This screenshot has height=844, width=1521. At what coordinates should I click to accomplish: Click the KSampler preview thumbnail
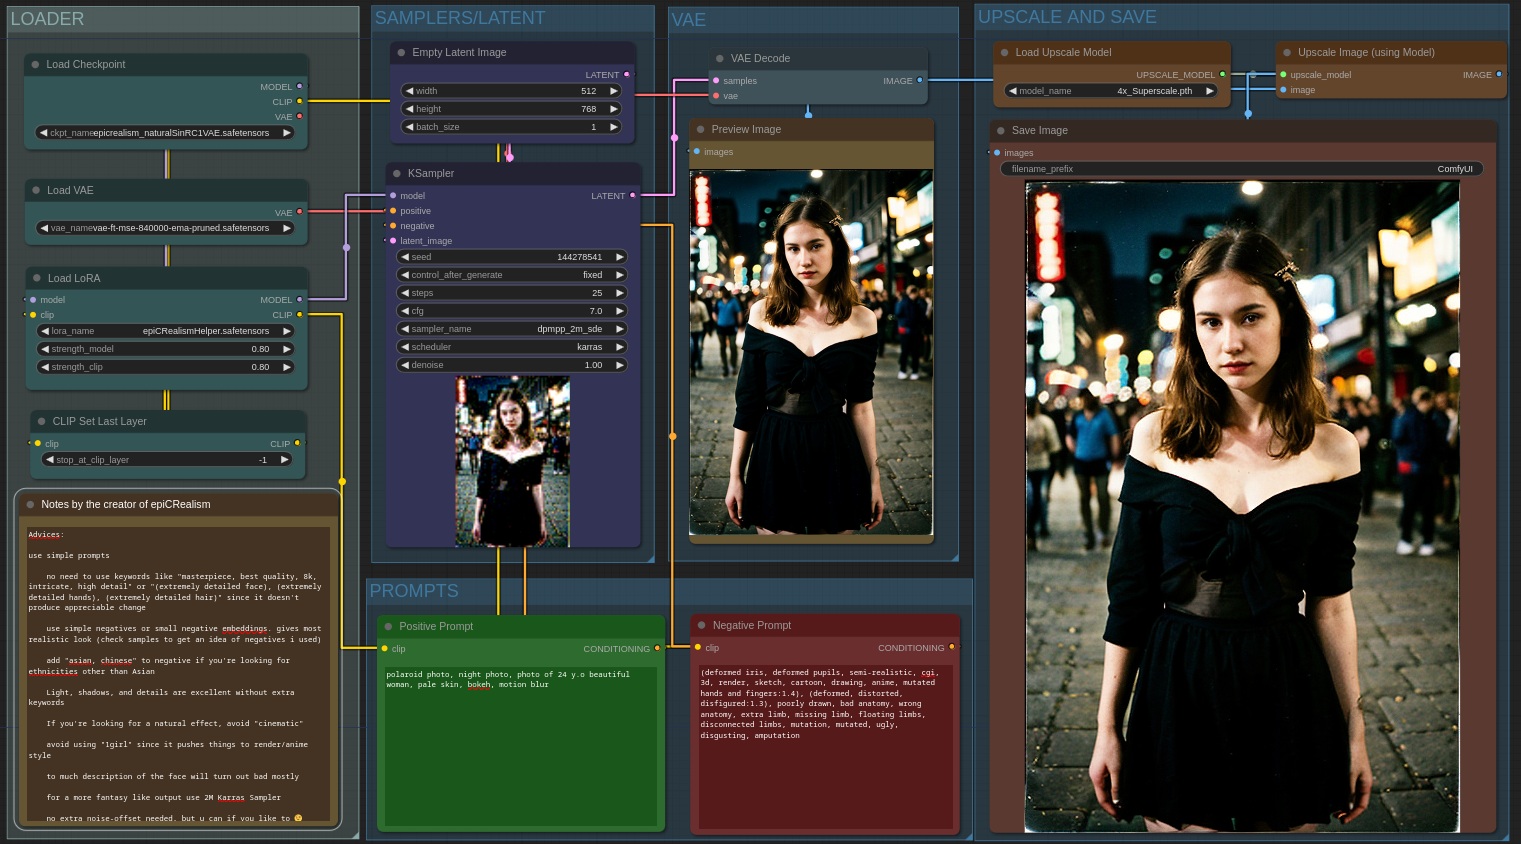(512, 461)
